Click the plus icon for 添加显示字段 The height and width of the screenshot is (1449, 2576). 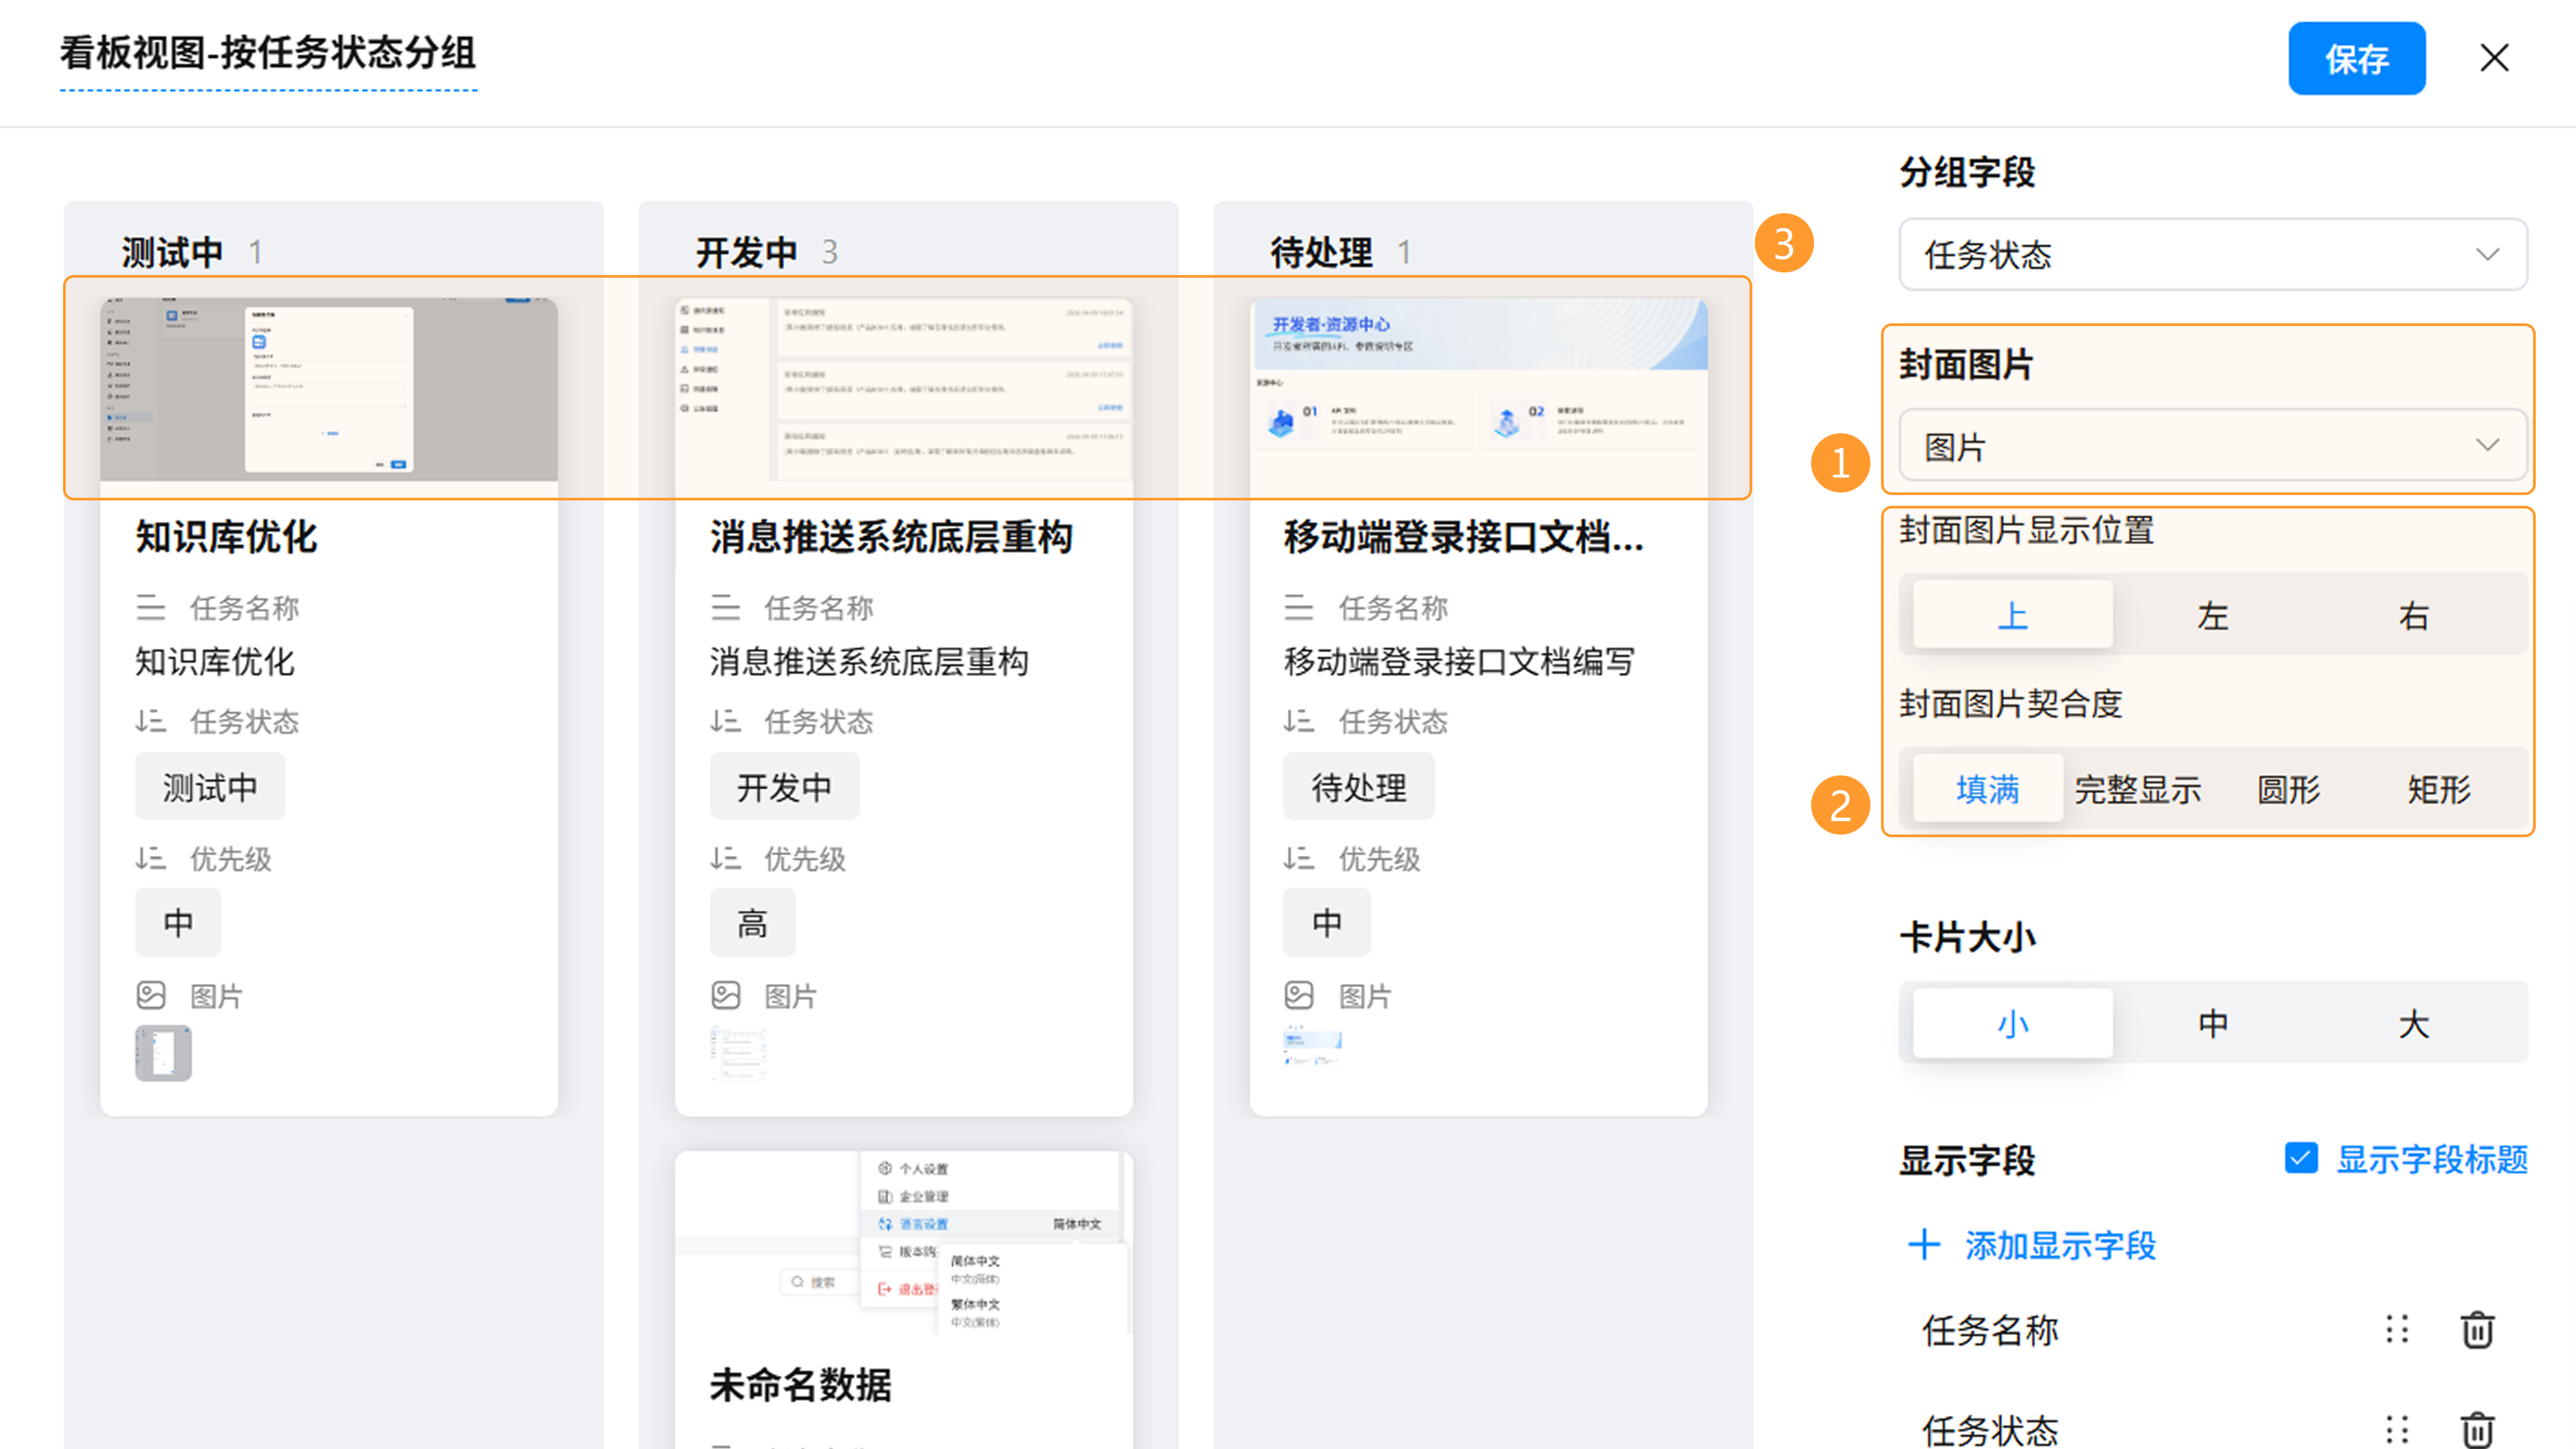(1924, 1245)
